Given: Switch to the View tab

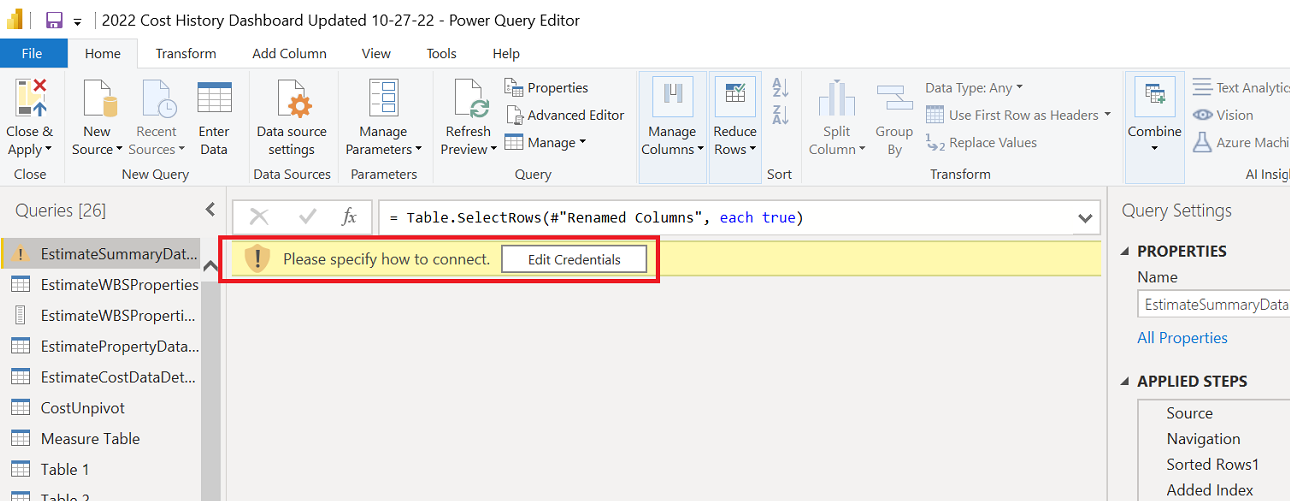Looking at the screenshot, I should click(376, 54).
